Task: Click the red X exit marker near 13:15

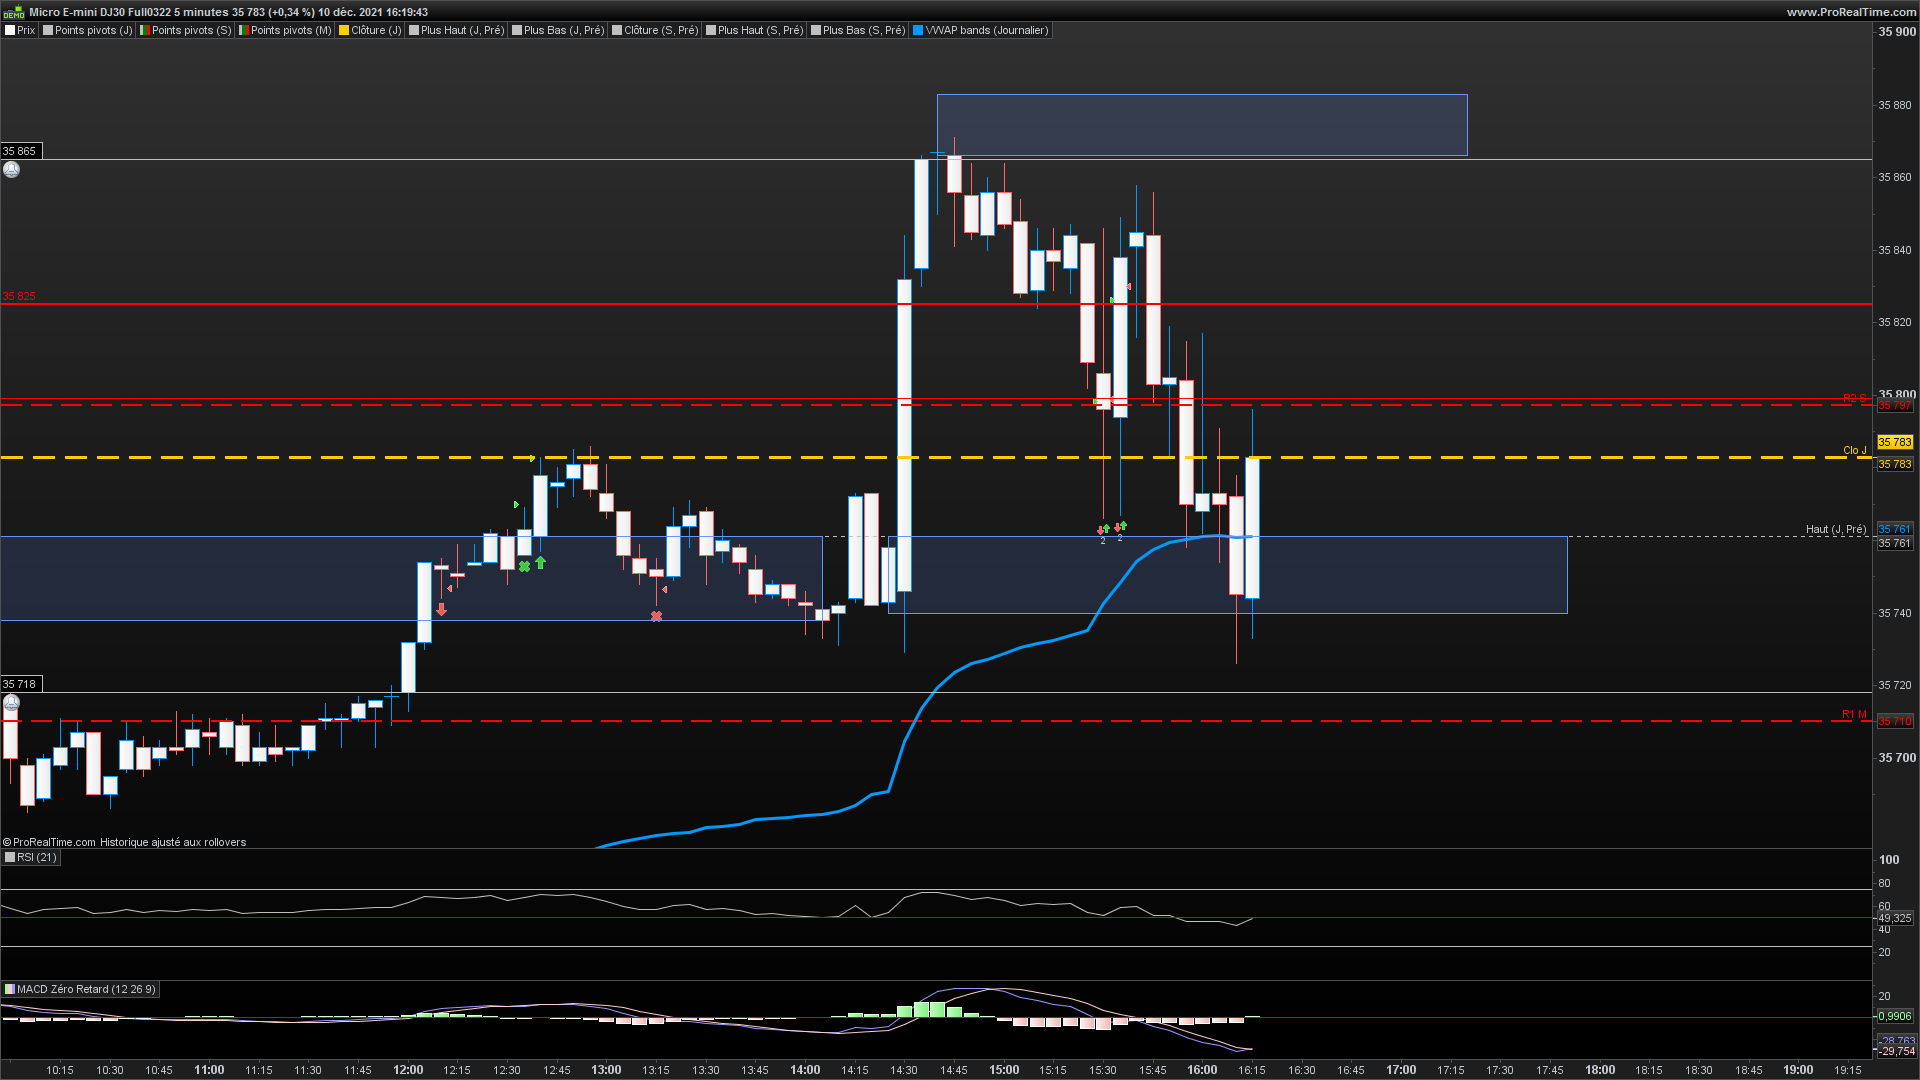Action: 656,616
